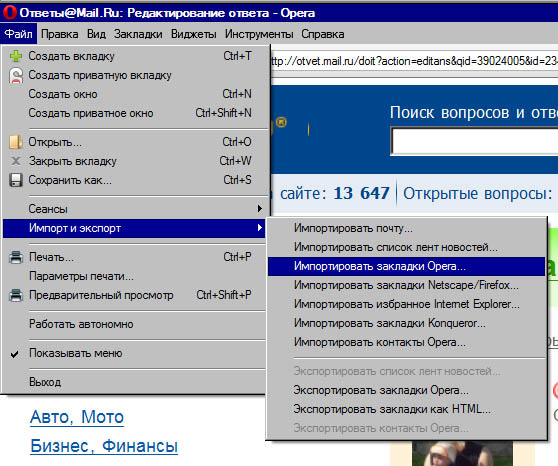This screenshot has height=466, width=558.
Task: Choose Импортировать избранное Internet Explorer...
Action: pos(406,304)
